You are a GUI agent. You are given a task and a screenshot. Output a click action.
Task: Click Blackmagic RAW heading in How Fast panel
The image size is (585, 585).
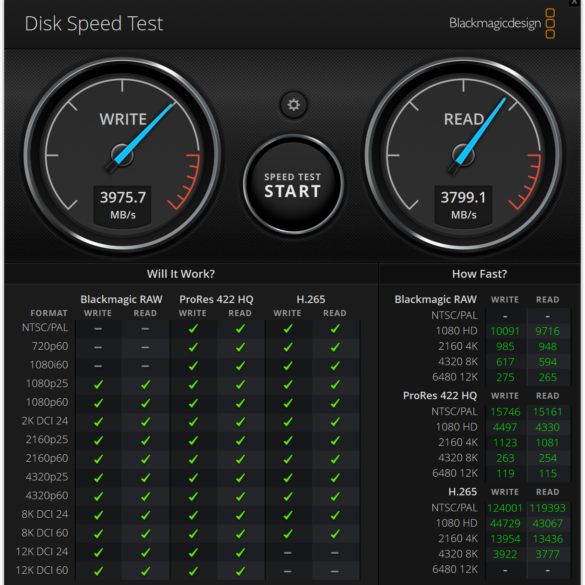[435, 299]
